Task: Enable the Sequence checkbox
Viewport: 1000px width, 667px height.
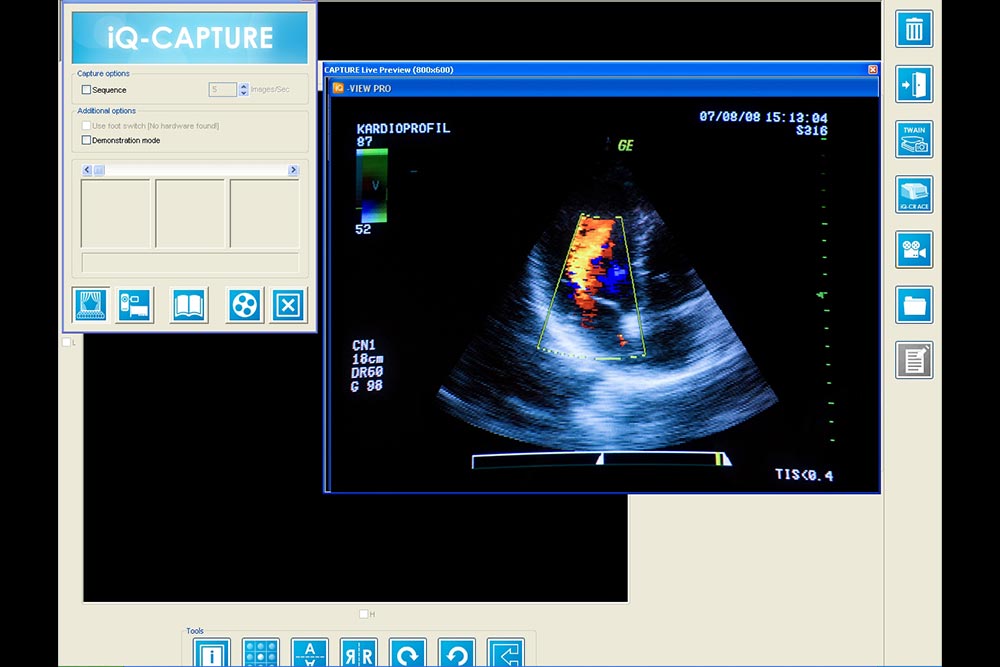Action: click(86, 90)
